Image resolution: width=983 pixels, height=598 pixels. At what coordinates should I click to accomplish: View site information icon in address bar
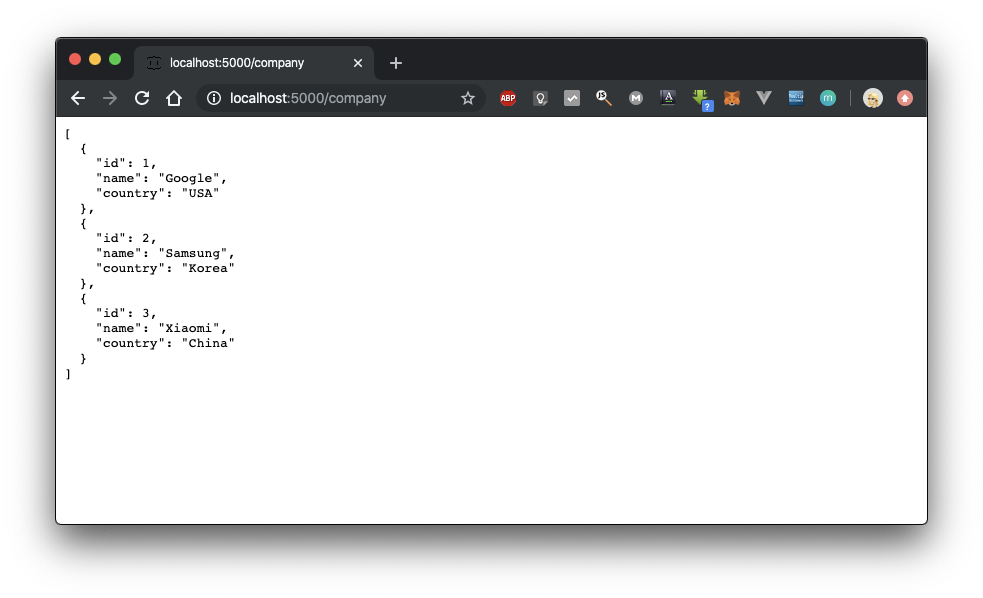(214, 98)
